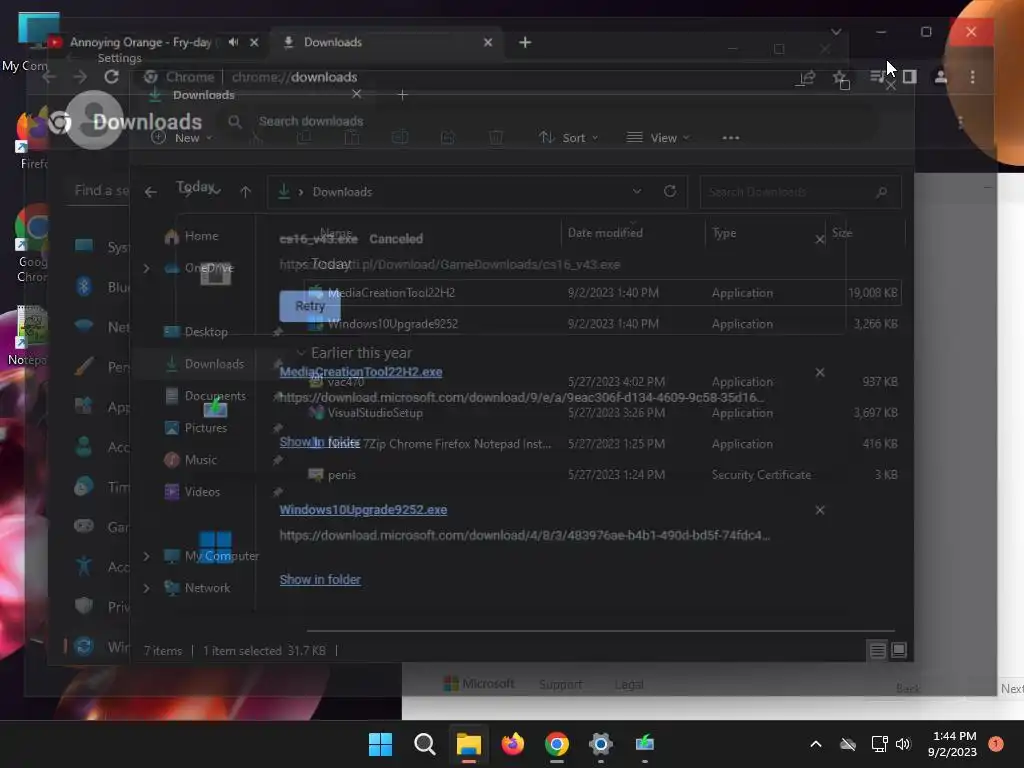The height and width of the screenshot is (768, 1024).
Task: Remove Windows10Upgrade9252.exe from the downloads list
Action: tap(820, 510)
